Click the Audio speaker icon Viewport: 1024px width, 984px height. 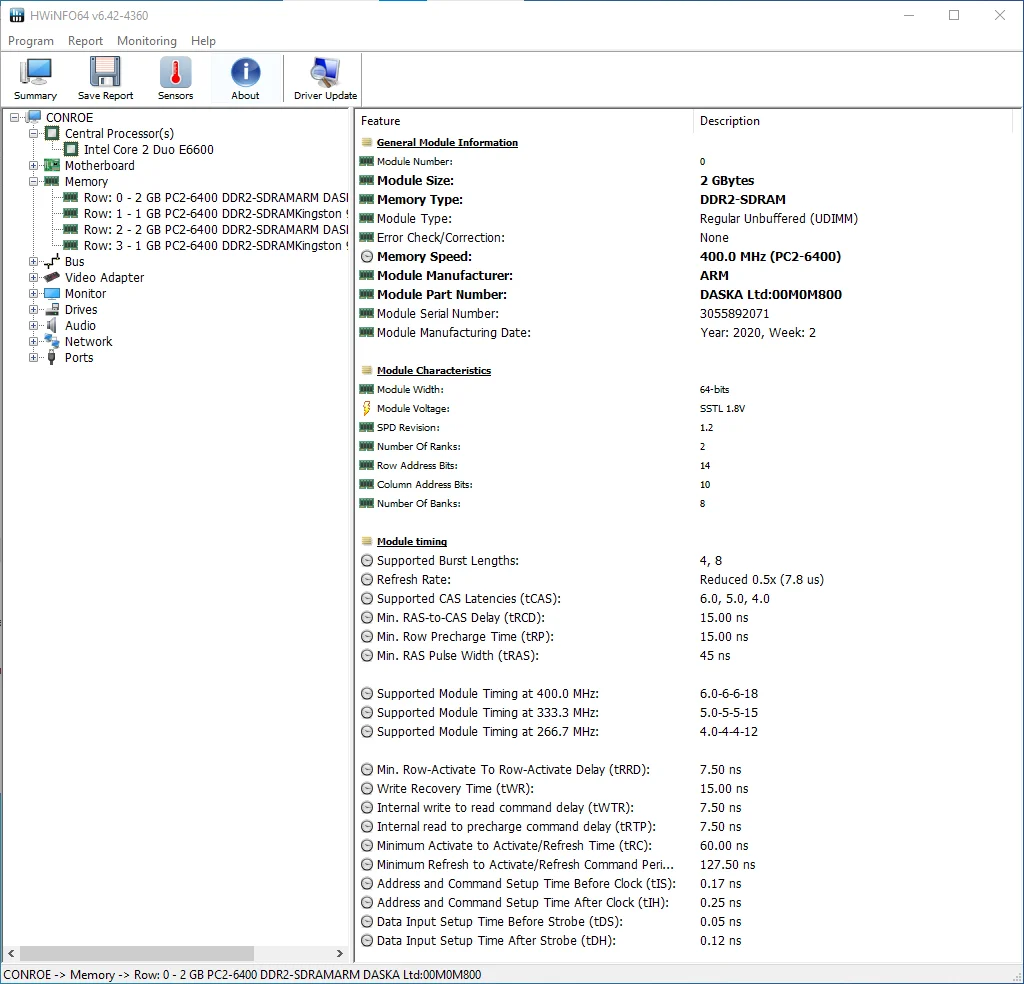[52, 325]
